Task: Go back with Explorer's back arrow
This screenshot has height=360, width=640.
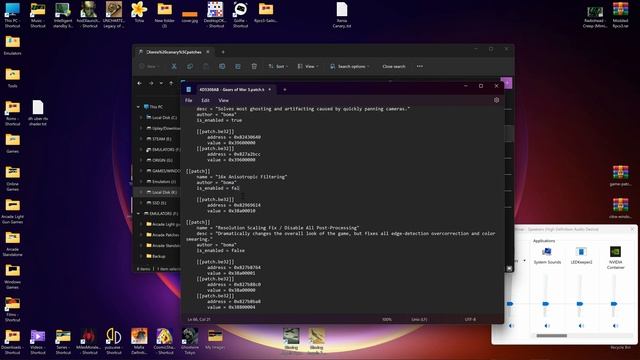Action: click(140, 83)
